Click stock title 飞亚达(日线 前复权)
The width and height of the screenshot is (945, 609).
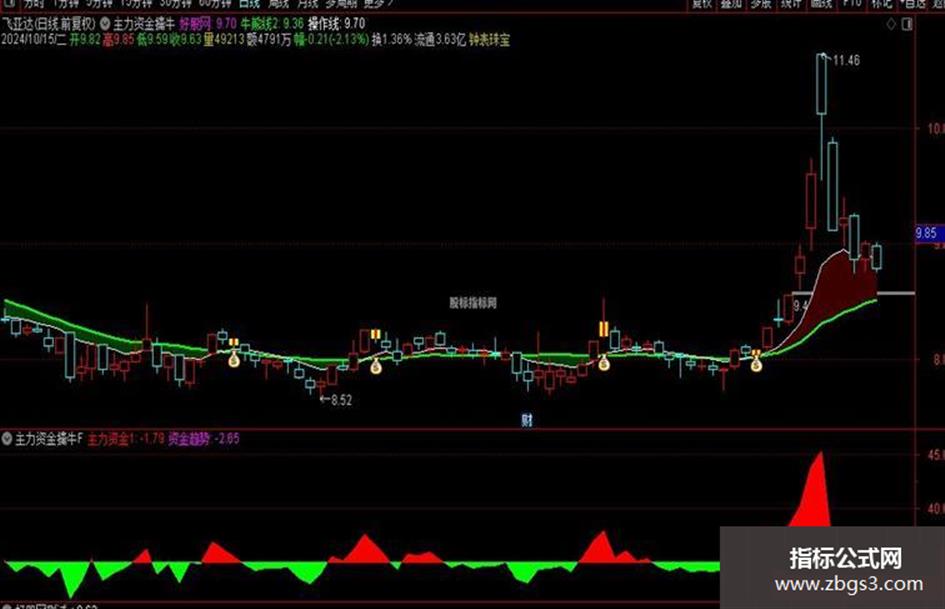pyautogui.click(x=48, y=24)
